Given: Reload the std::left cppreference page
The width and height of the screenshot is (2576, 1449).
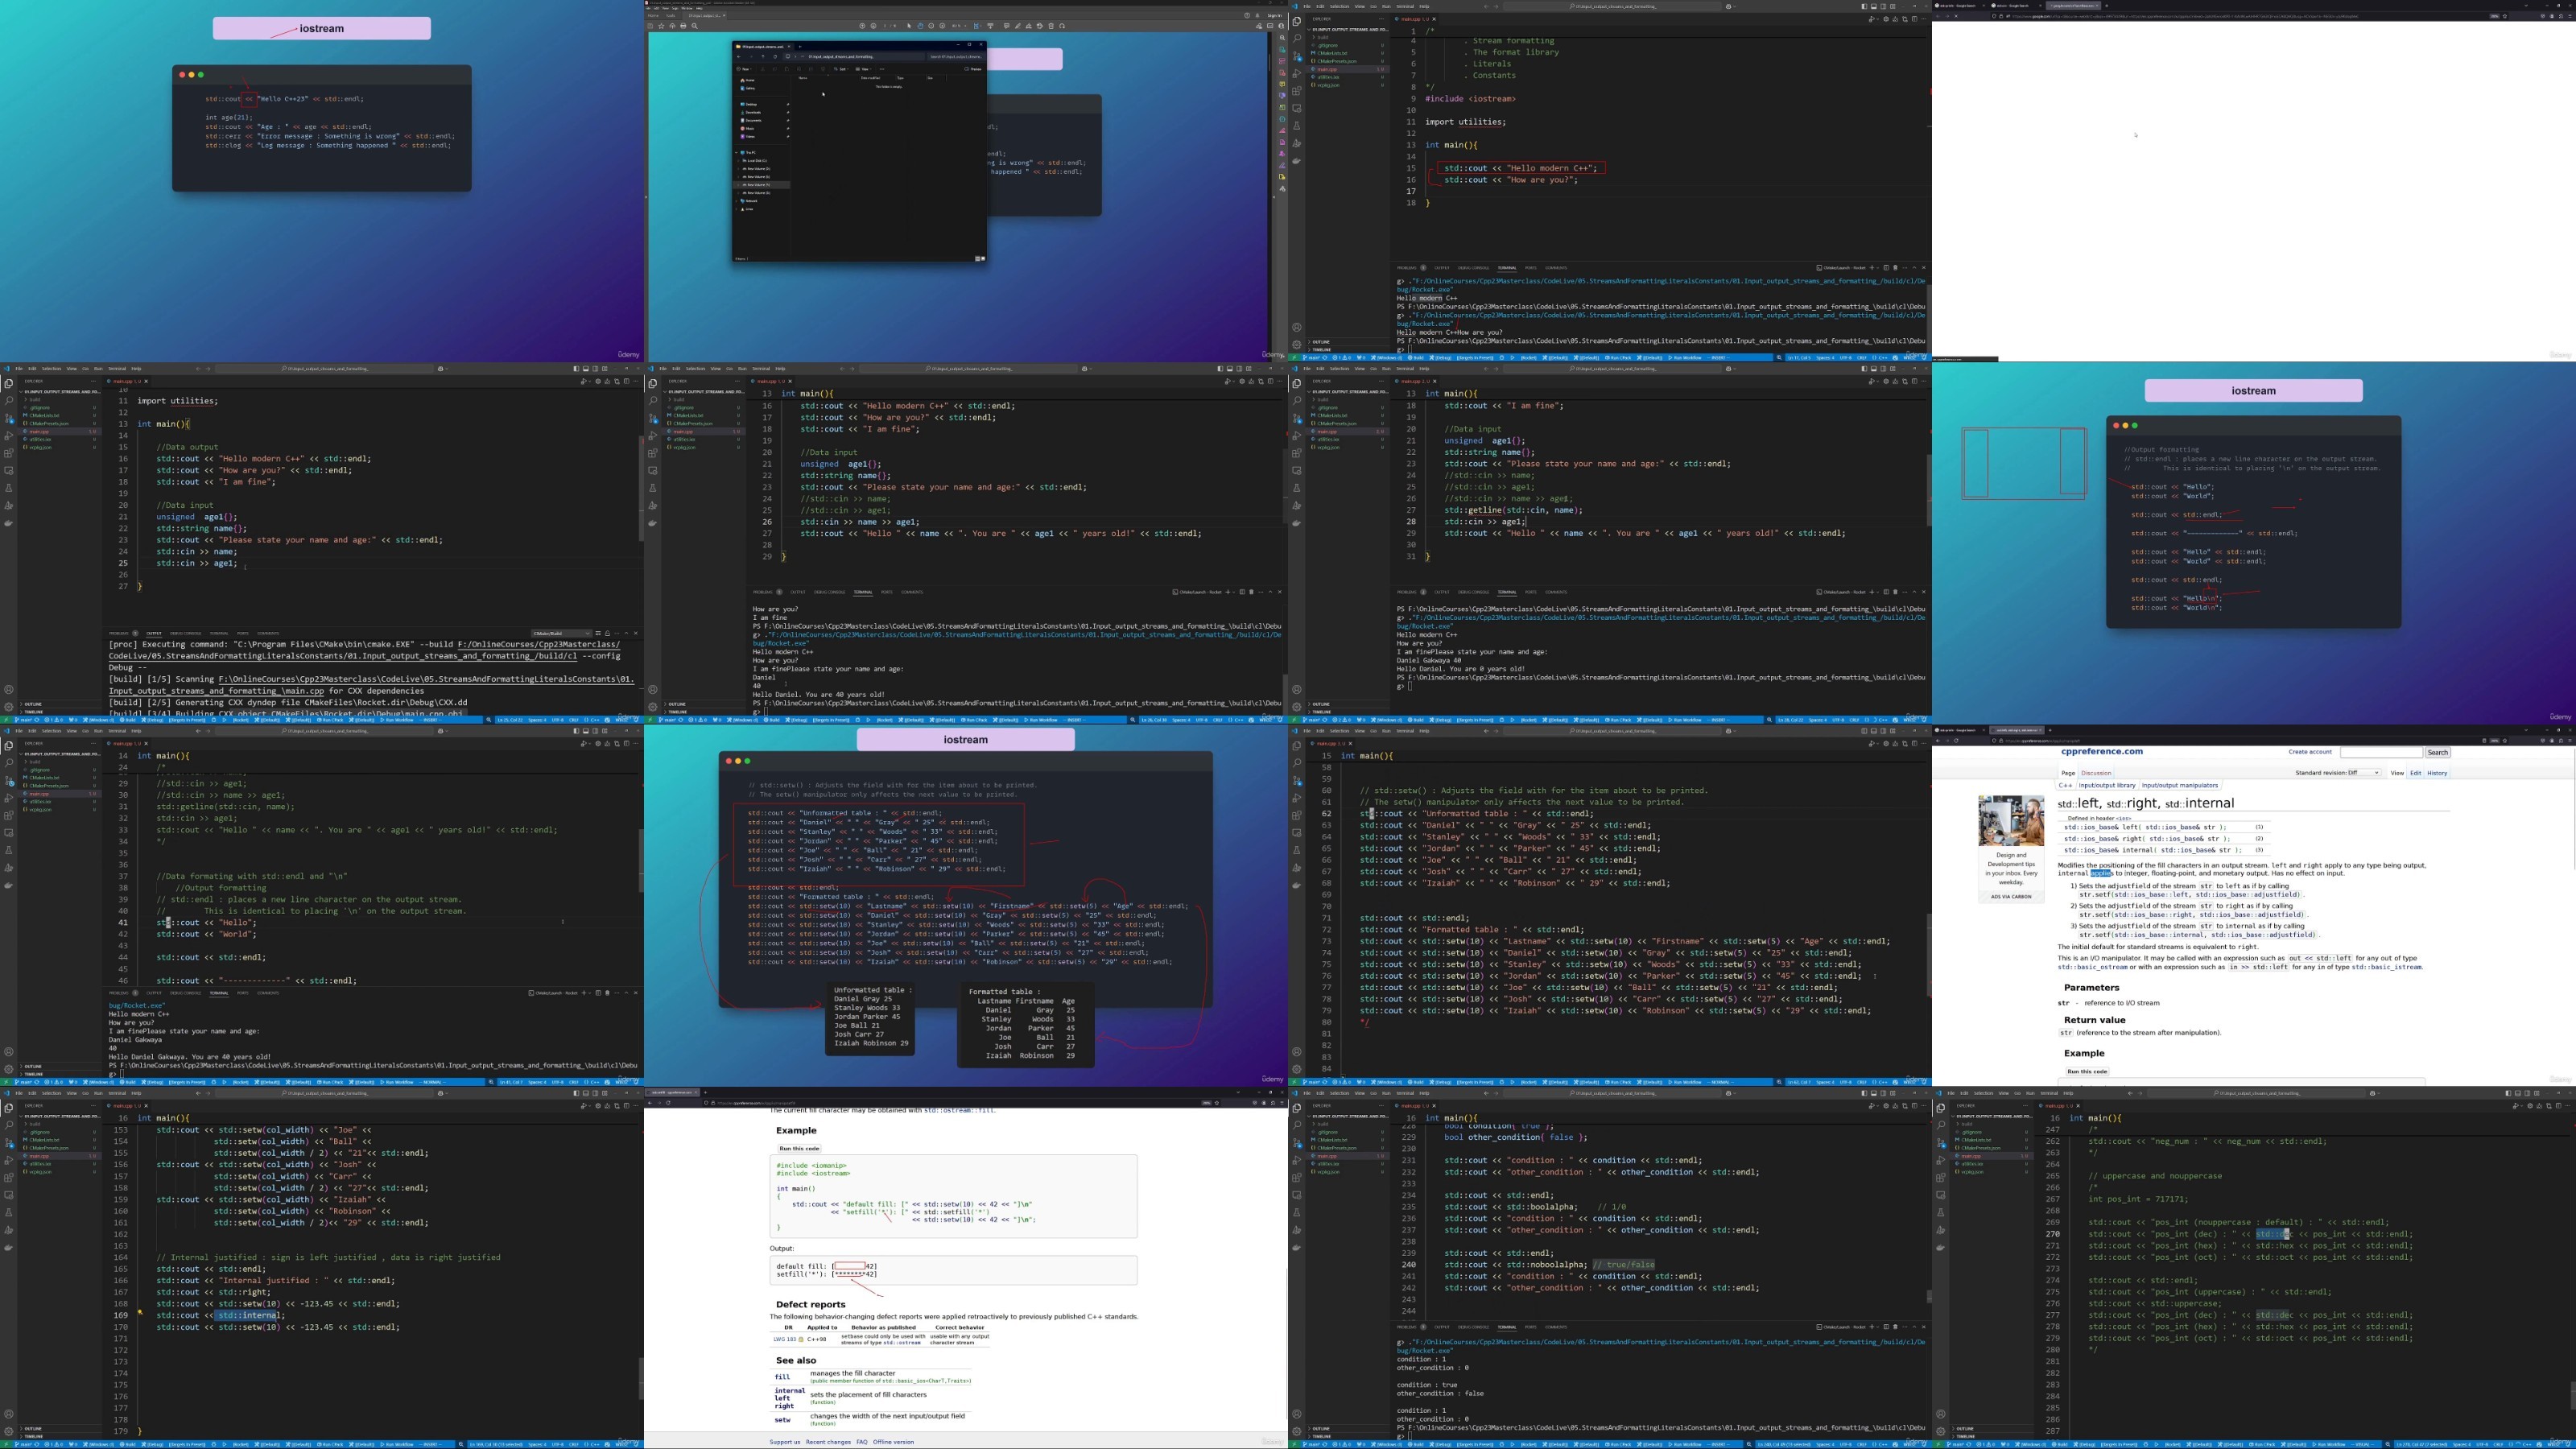Looking at the screenshot, I should pos(1958,741).
